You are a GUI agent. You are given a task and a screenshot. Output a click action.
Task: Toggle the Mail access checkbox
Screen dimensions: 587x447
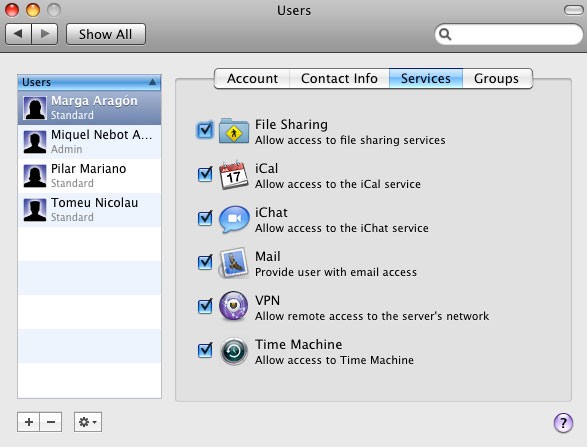[x=205, y=262]
